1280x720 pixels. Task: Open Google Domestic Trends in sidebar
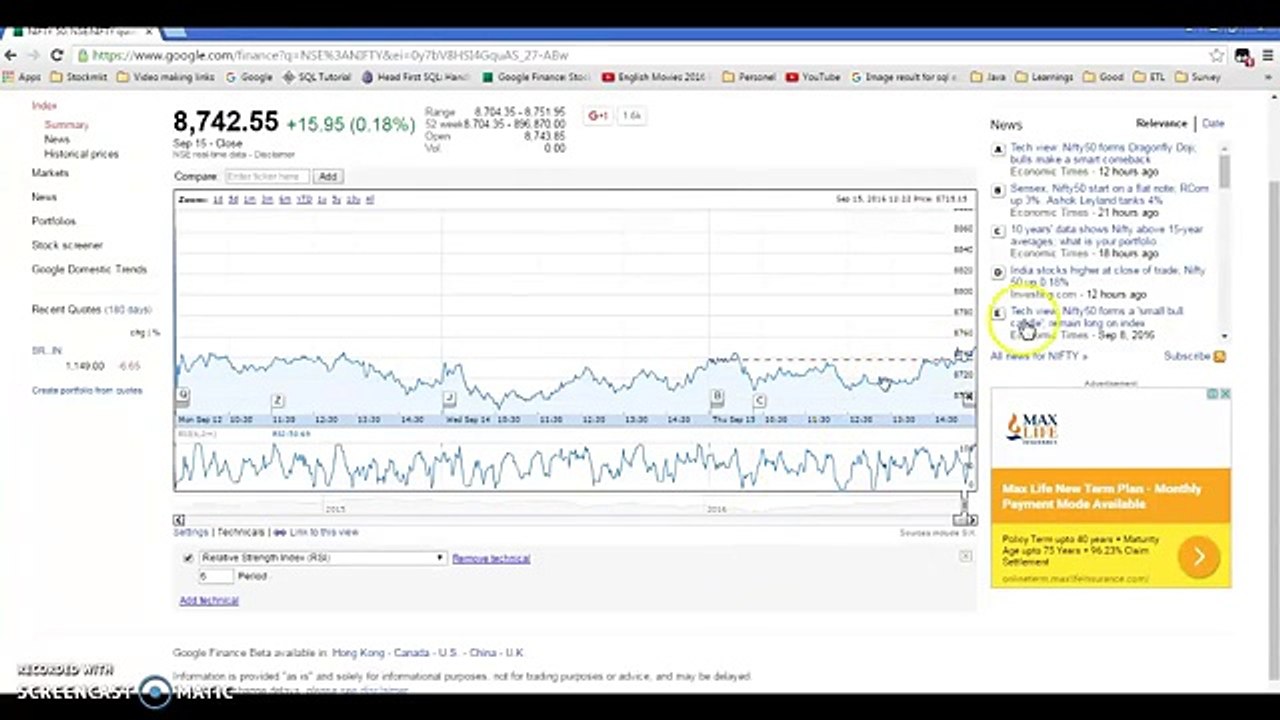click(x=89, y=269)
